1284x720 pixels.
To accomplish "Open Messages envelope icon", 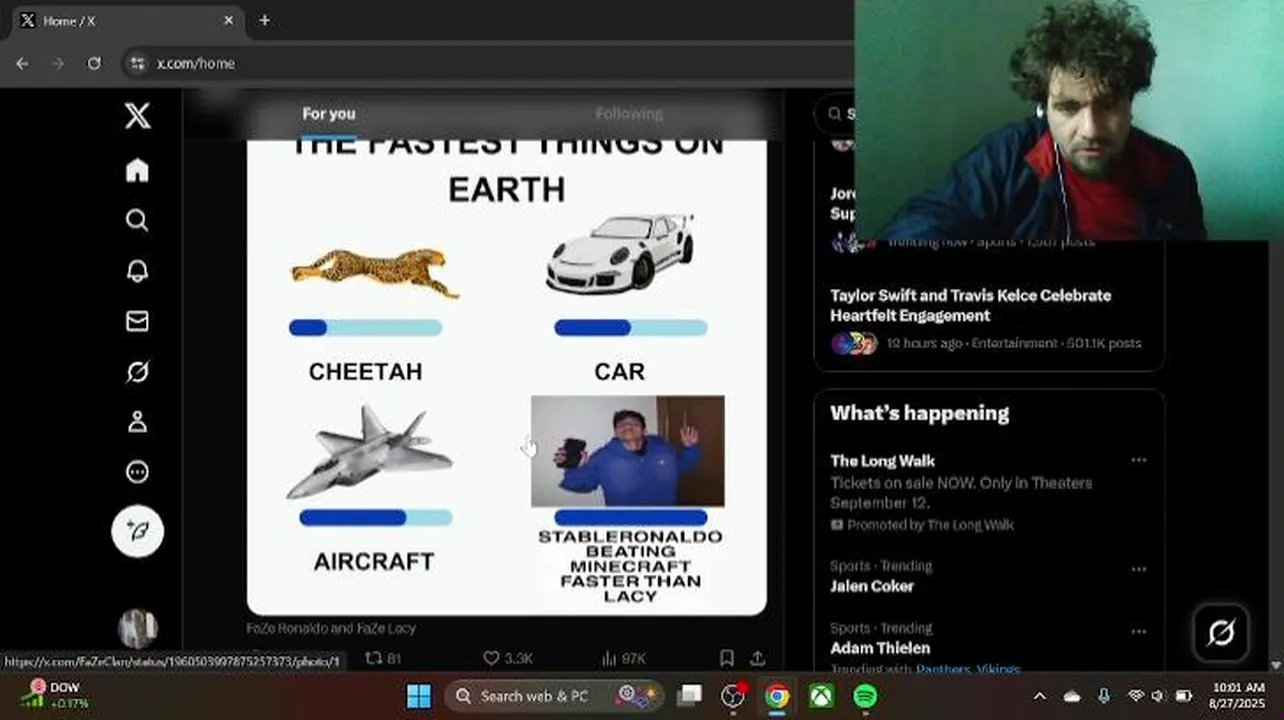I will click(x=137, y=321).
